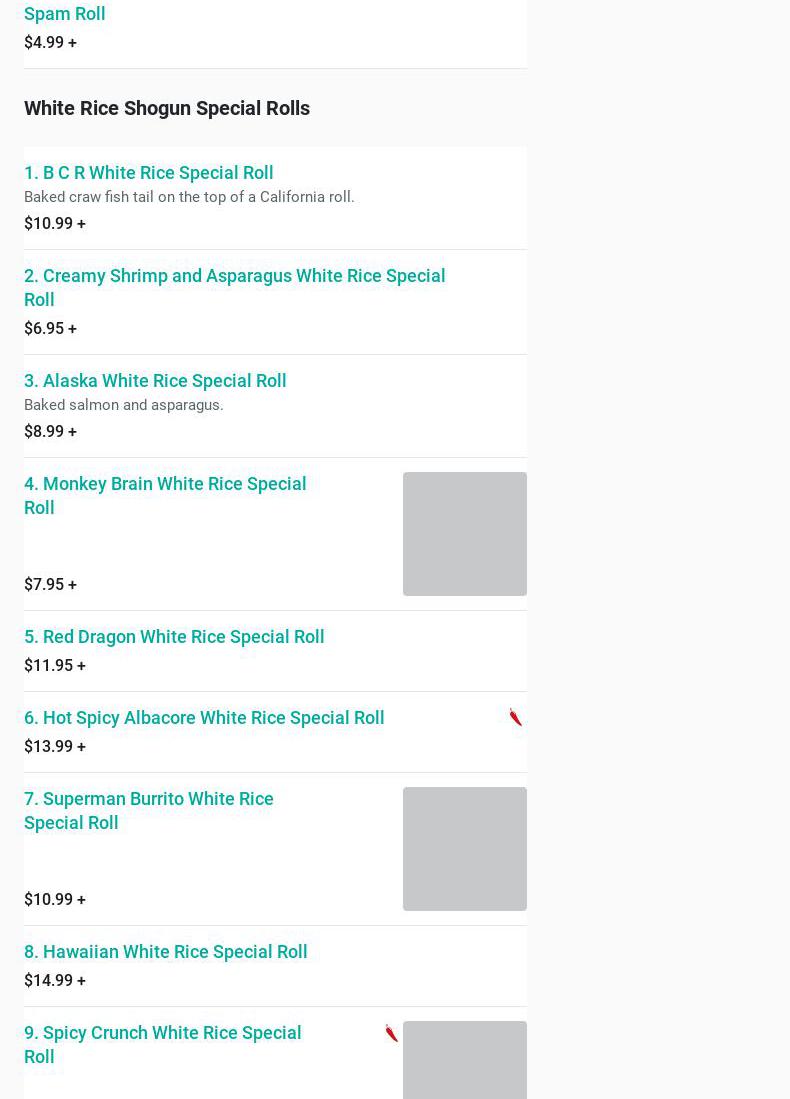This screenshot has width=790, height=1099.
Task: Choose 9. Spicy Crunch White Rice Special Roll
Action: (162, 1044)
